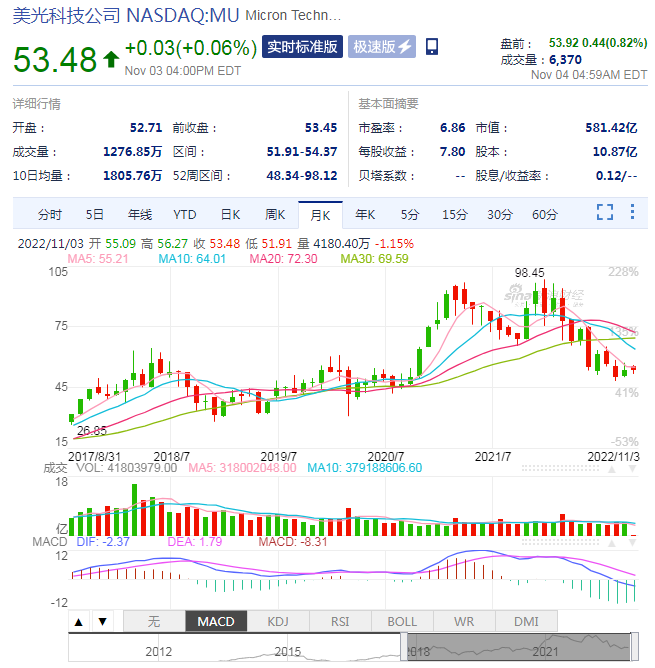
Task: Click 2012 area of the timeline navigator
Action: pyautogui.click(x=159, y=652)
